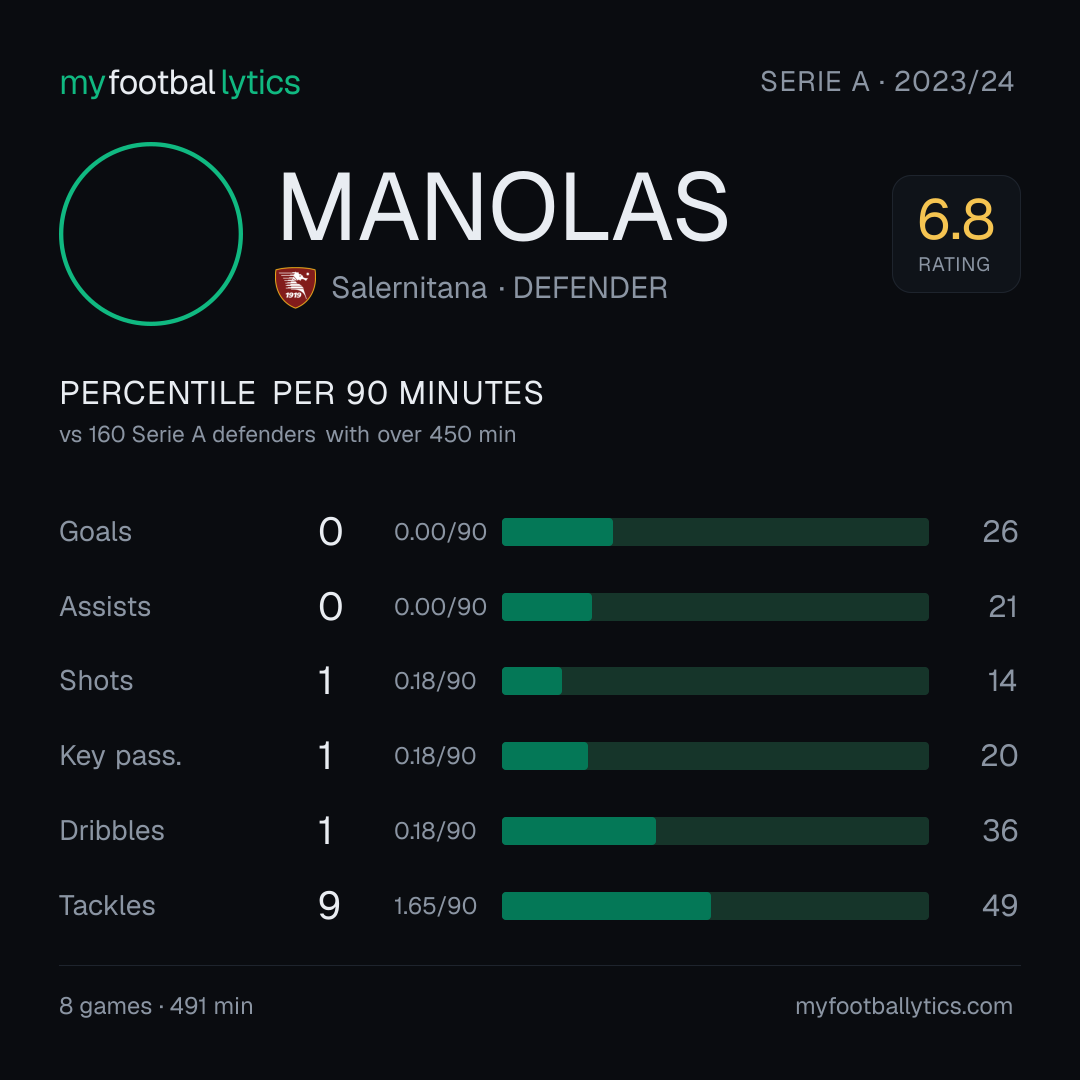Select the 1.65/90 tackles rate
This screenshot has width=1080, height=1080.
[435, 906]
